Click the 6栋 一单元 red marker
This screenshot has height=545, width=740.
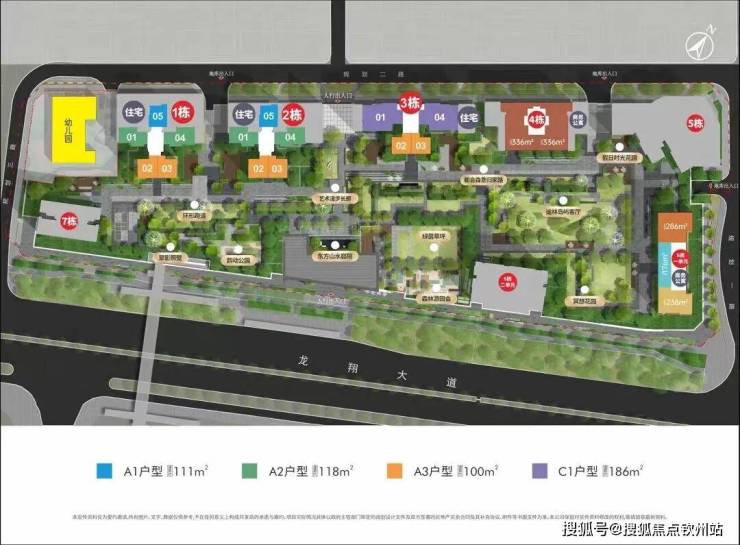click(680, 258)
